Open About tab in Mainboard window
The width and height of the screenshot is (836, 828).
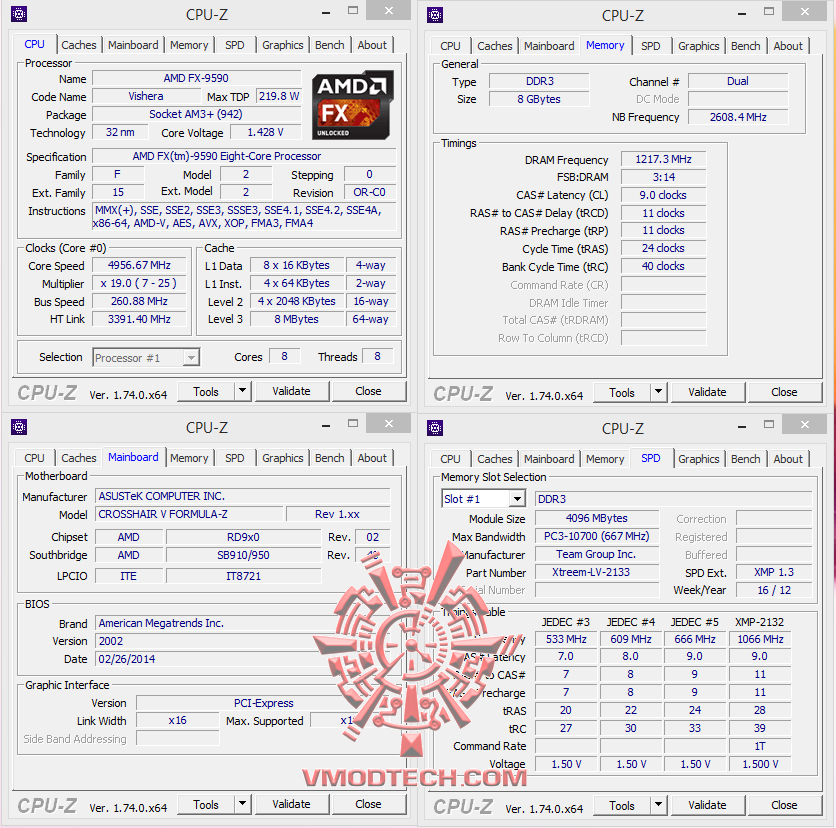click(372, 458)
